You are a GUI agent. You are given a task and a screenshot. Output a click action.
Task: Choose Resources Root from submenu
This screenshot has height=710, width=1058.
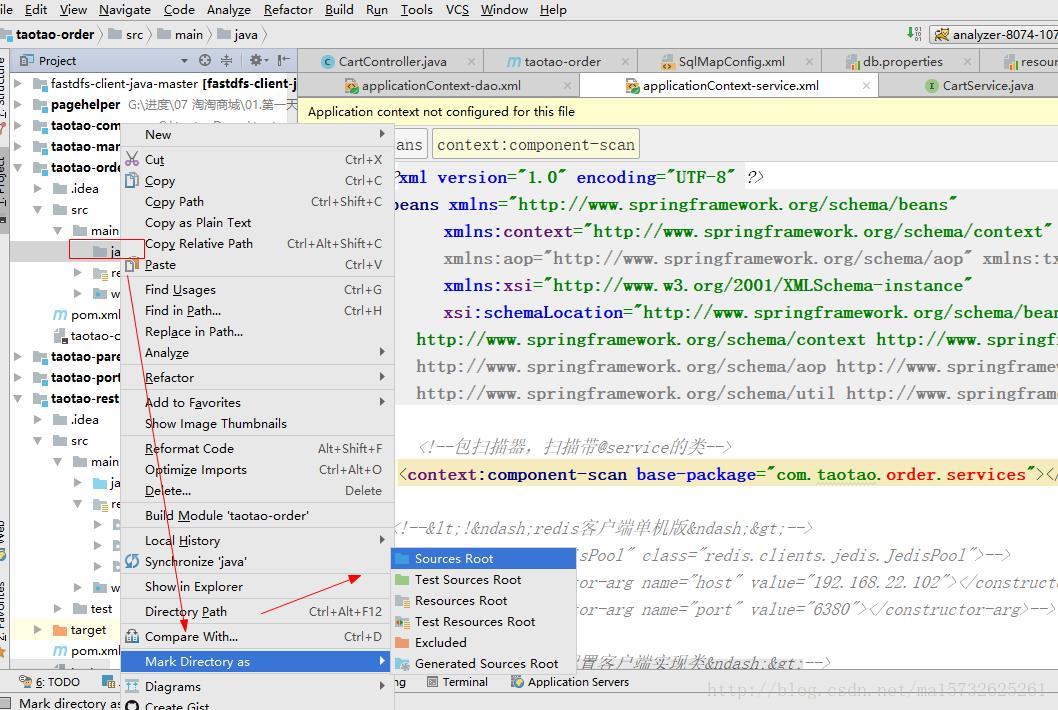tap(483, 600)
